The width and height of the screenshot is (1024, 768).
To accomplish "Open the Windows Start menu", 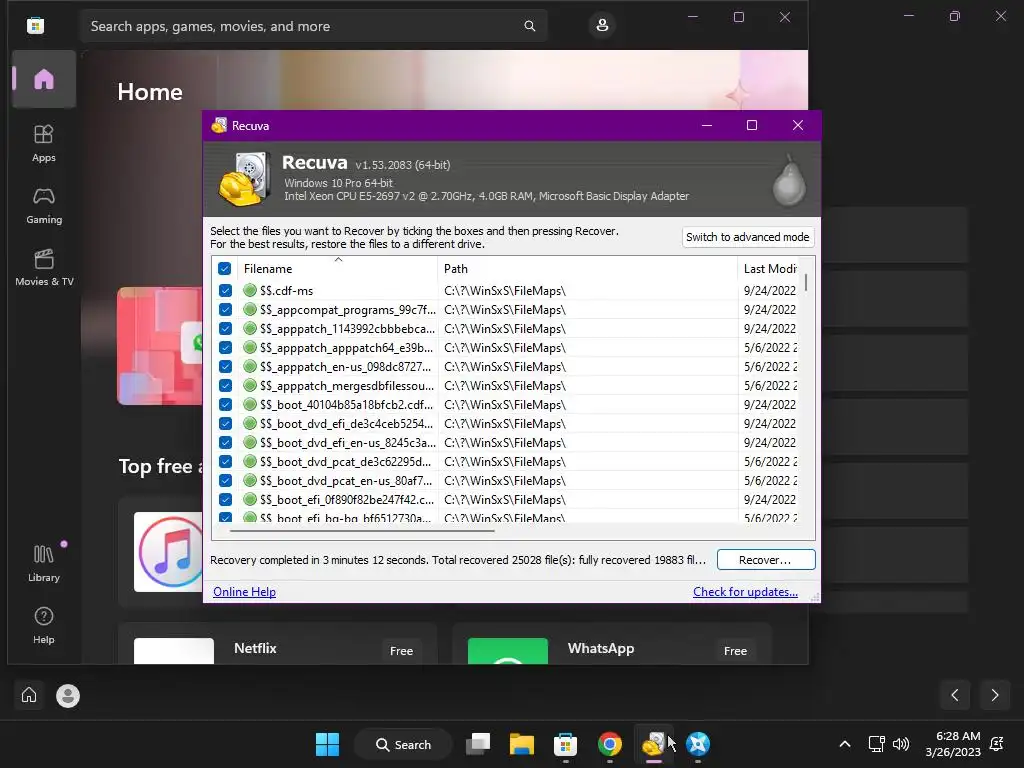I will (327, 744).
